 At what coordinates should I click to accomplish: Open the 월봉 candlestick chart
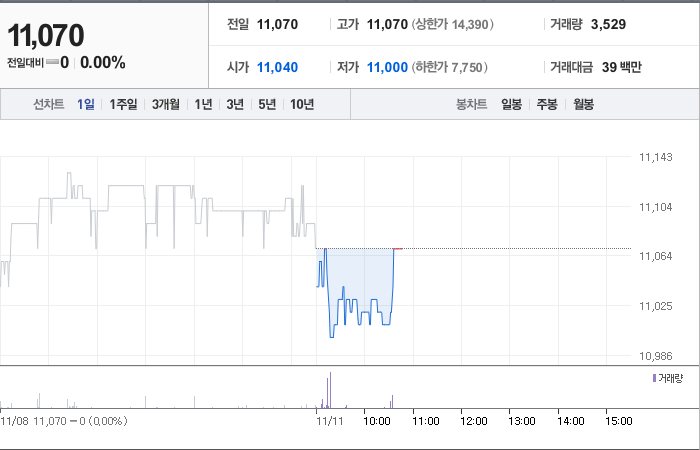click(583, 104)
